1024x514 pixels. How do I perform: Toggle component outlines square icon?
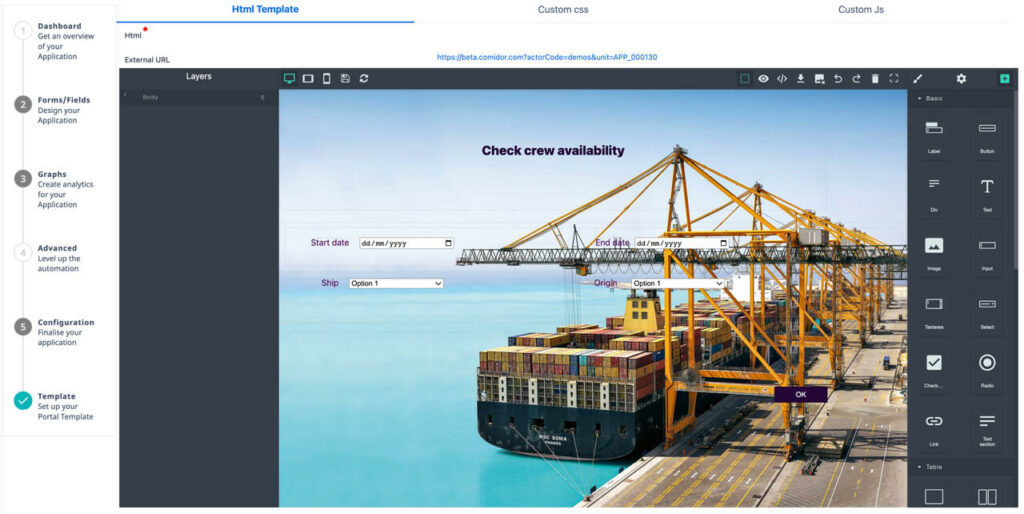point(745,78)
